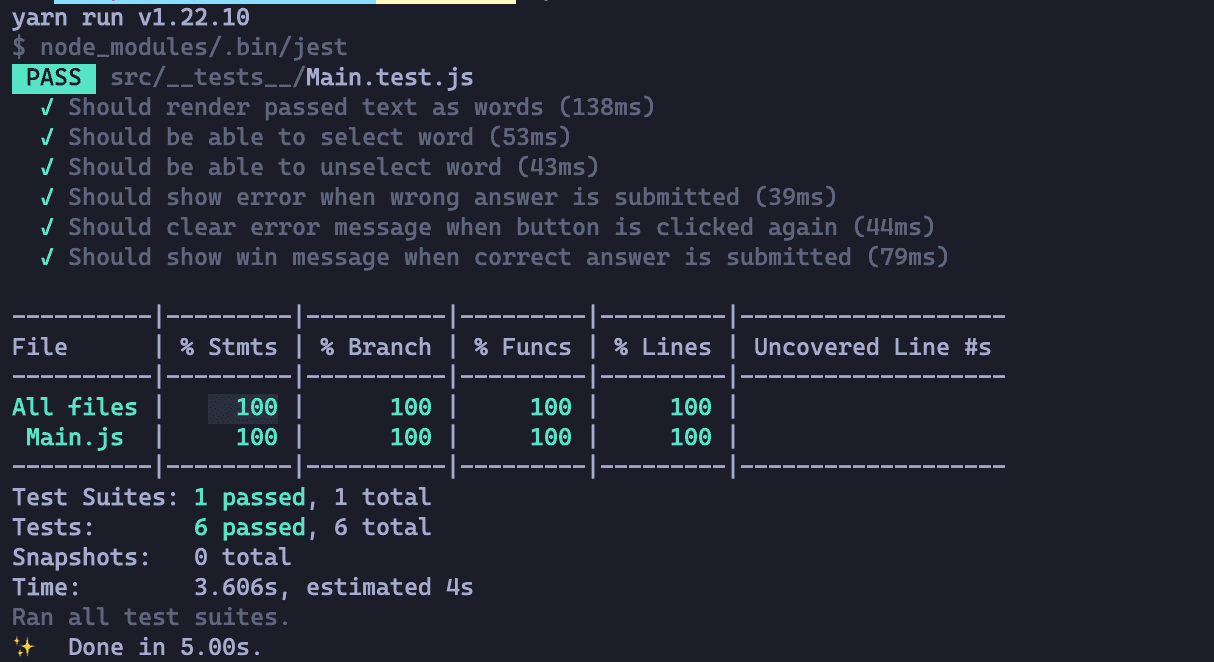Click the '1 passed' test suites count

pyautogui.click(x=250, y=497)
